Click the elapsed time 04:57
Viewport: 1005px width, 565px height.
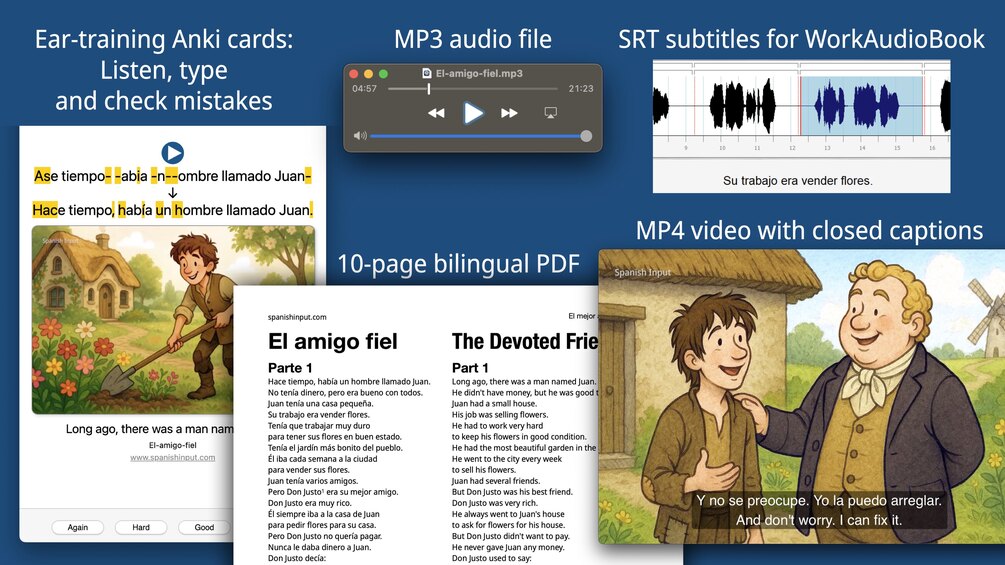tap(364, 89)
